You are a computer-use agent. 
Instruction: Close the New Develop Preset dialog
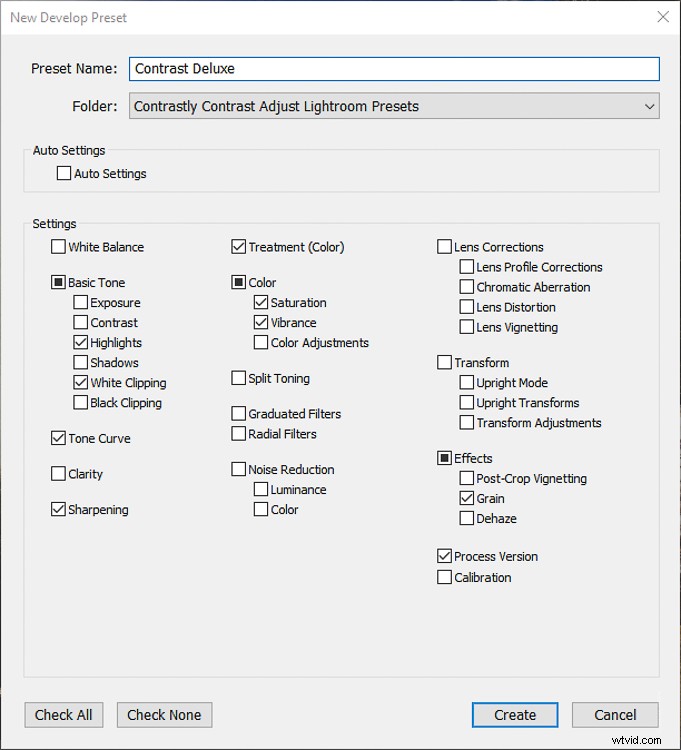(662, 17)
